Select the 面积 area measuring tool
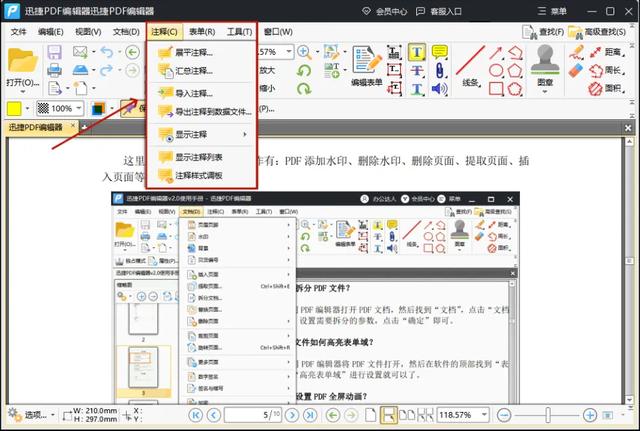Image resolution: width=640 pixels, height=431 pixels. (x=607, y=88)
